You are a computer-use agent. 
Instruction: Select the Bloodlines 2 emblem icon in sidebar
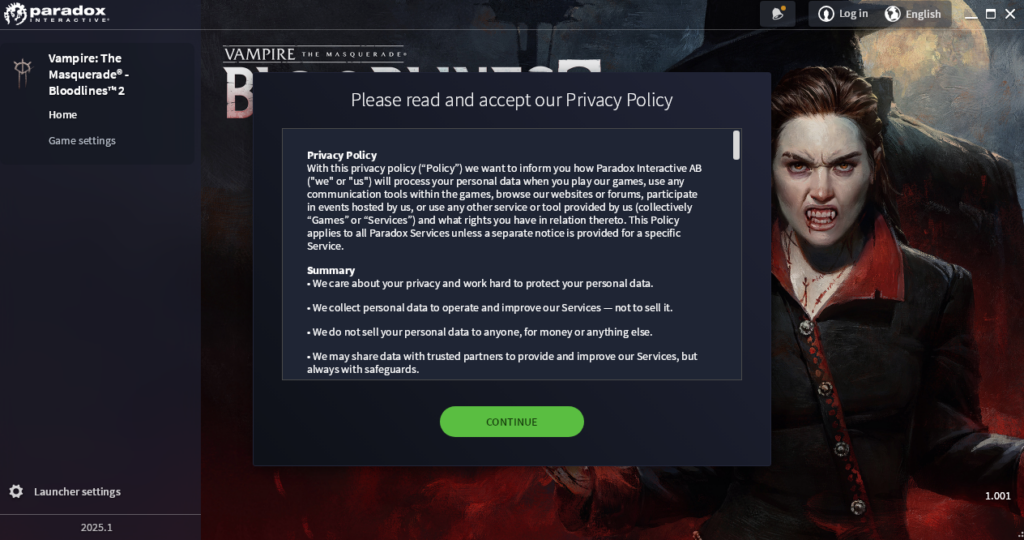[x=23, y=72]
